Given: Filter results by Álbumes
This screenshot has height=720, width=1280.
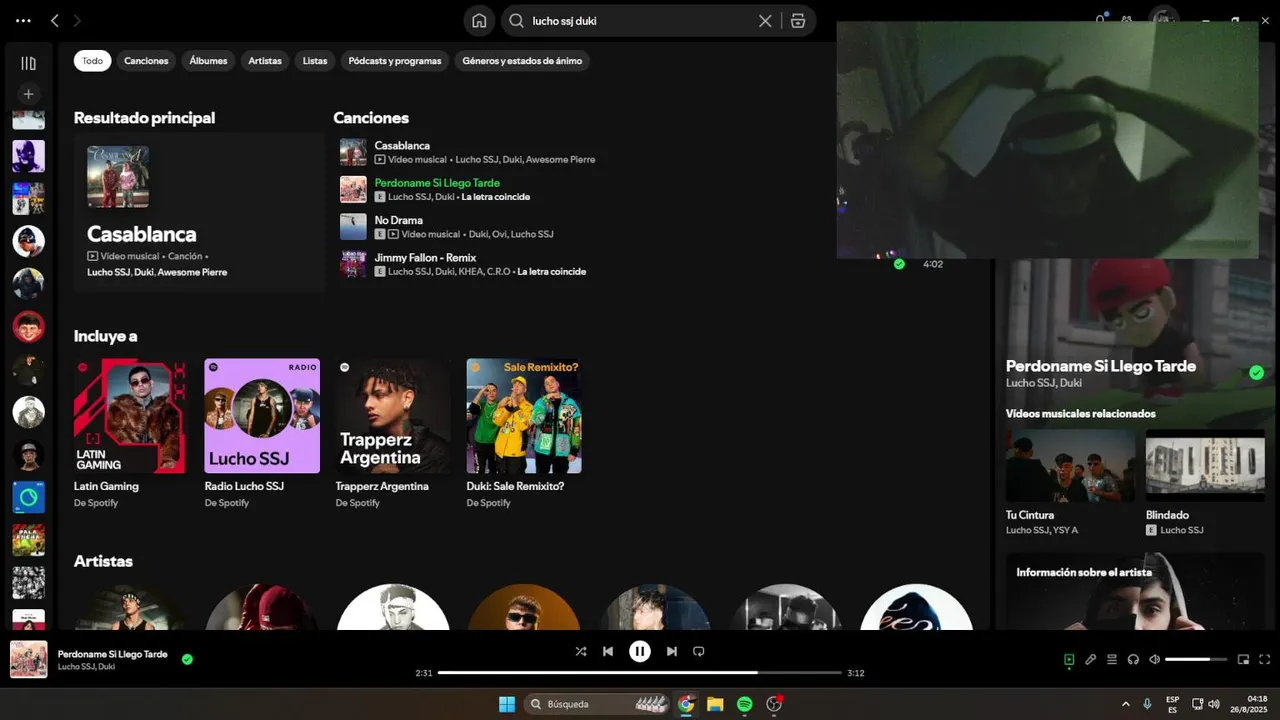Looking at the screenshot, I should (208, 61).
